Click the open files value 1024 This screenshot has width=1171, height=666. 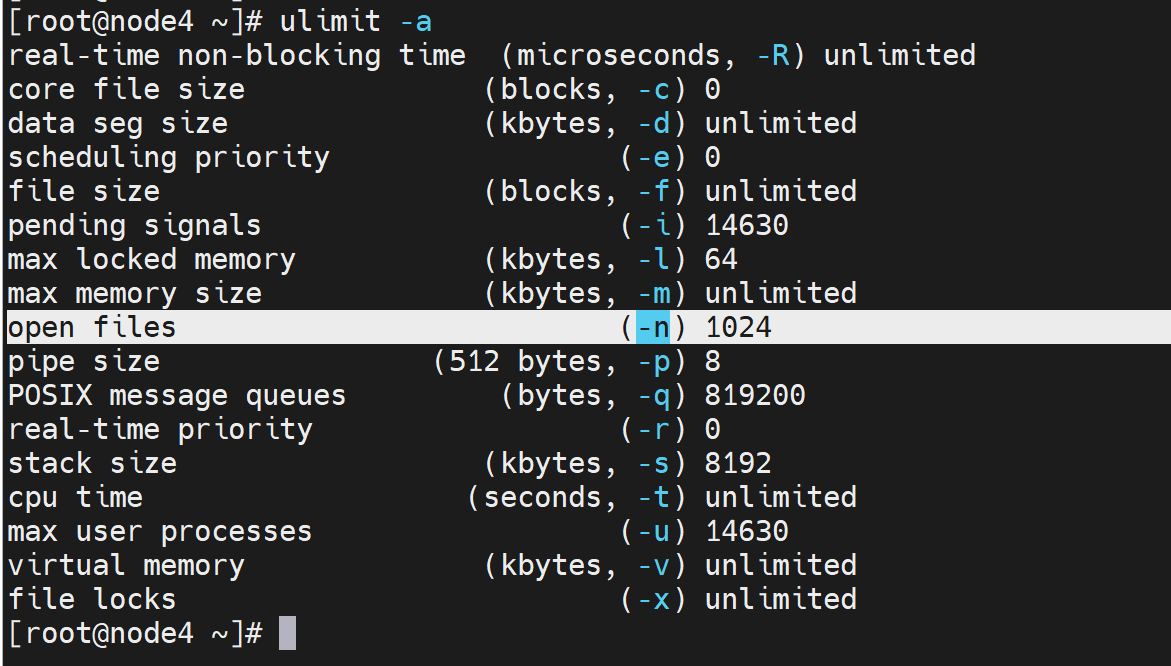(738, 327)
